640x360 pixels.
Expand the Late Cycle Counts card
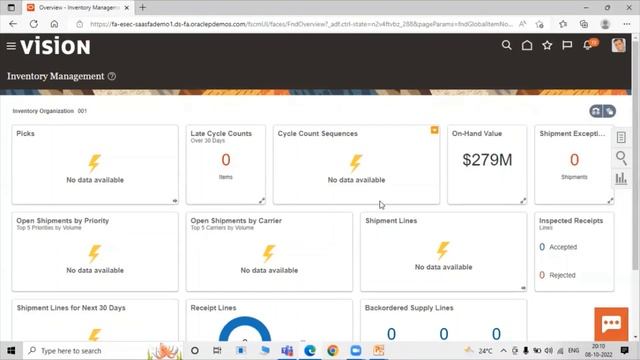pos(262,200)
